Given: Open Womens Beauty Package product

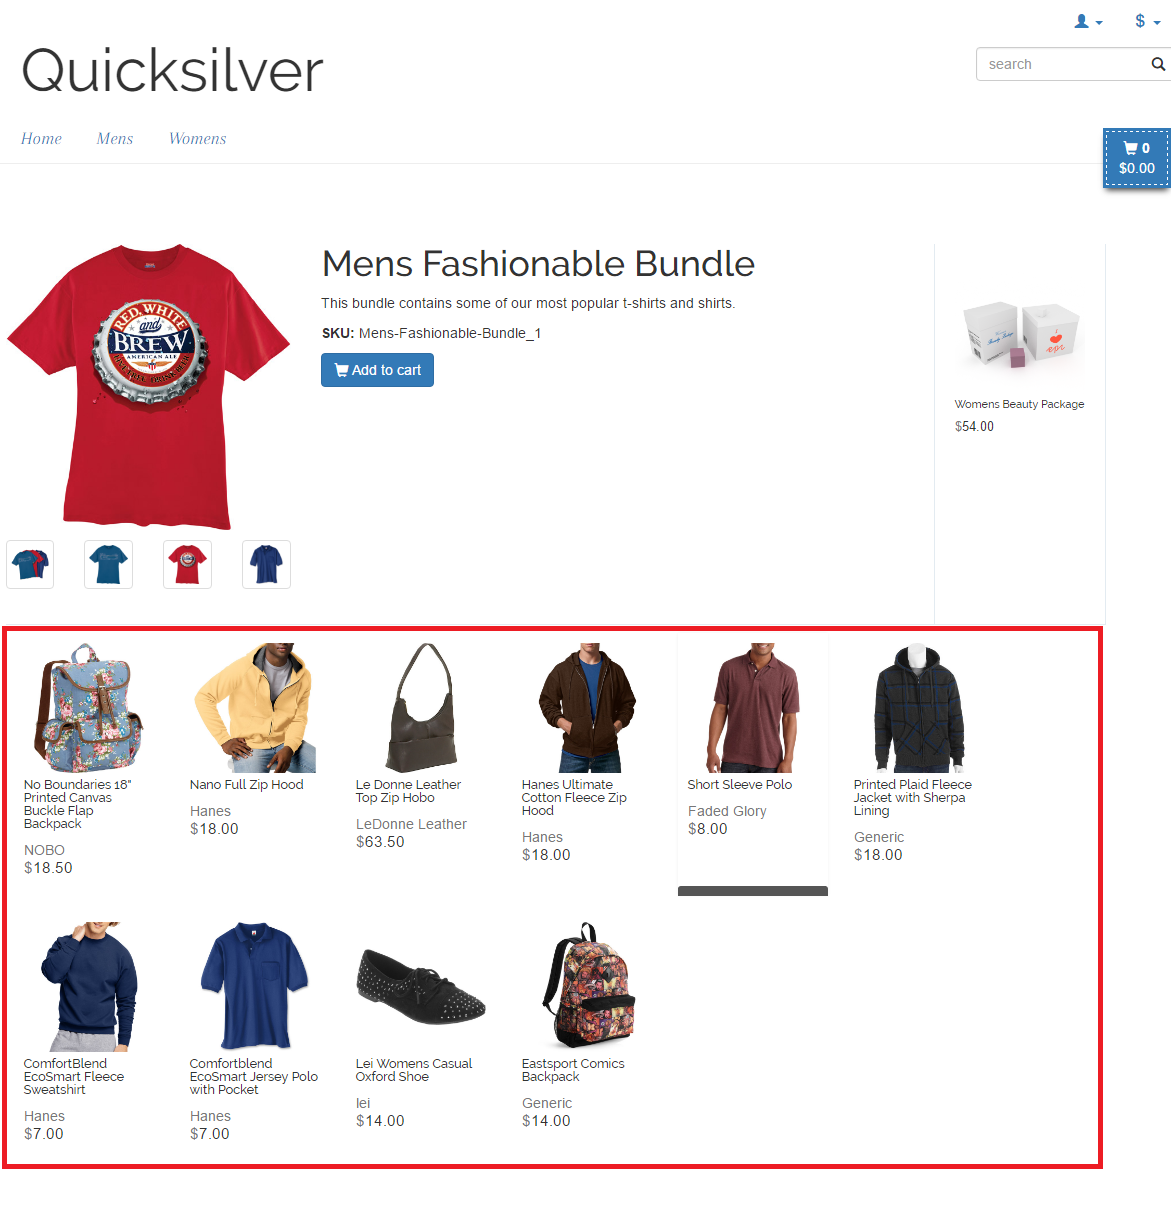Looking at the screenshot, I should (x=1019, y=404).
